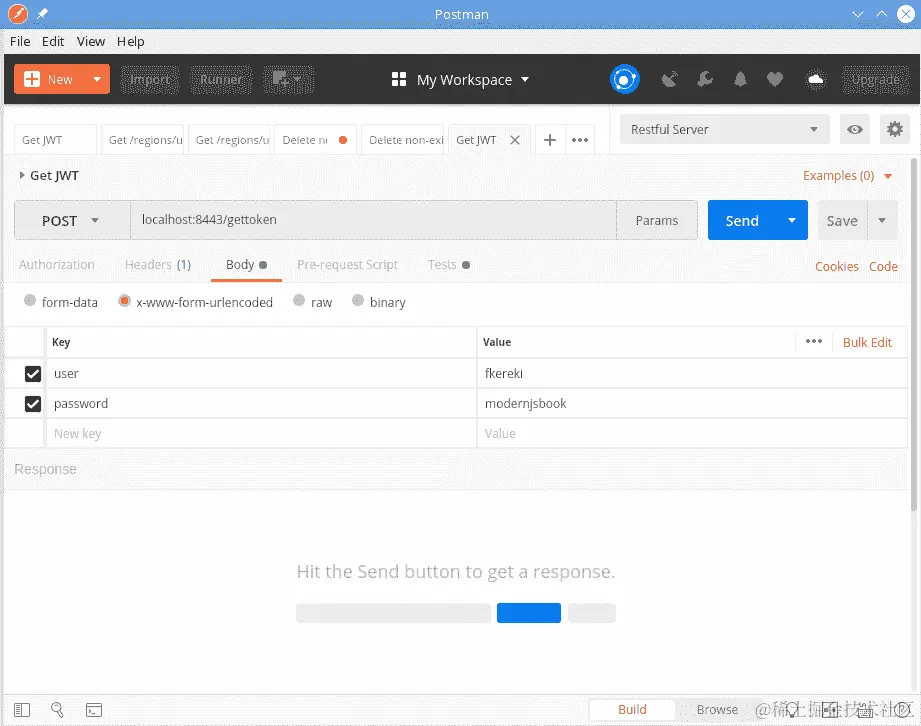The image size is (921, 726).
Task: Click the Params button
Action: 657,220
